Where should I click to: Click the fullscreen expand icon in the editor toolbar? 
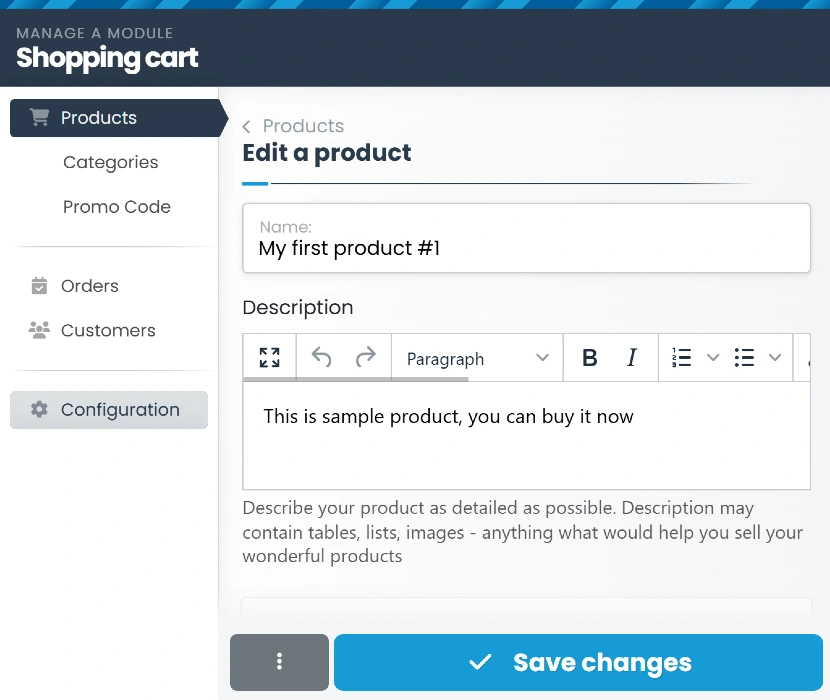(269, 358)
